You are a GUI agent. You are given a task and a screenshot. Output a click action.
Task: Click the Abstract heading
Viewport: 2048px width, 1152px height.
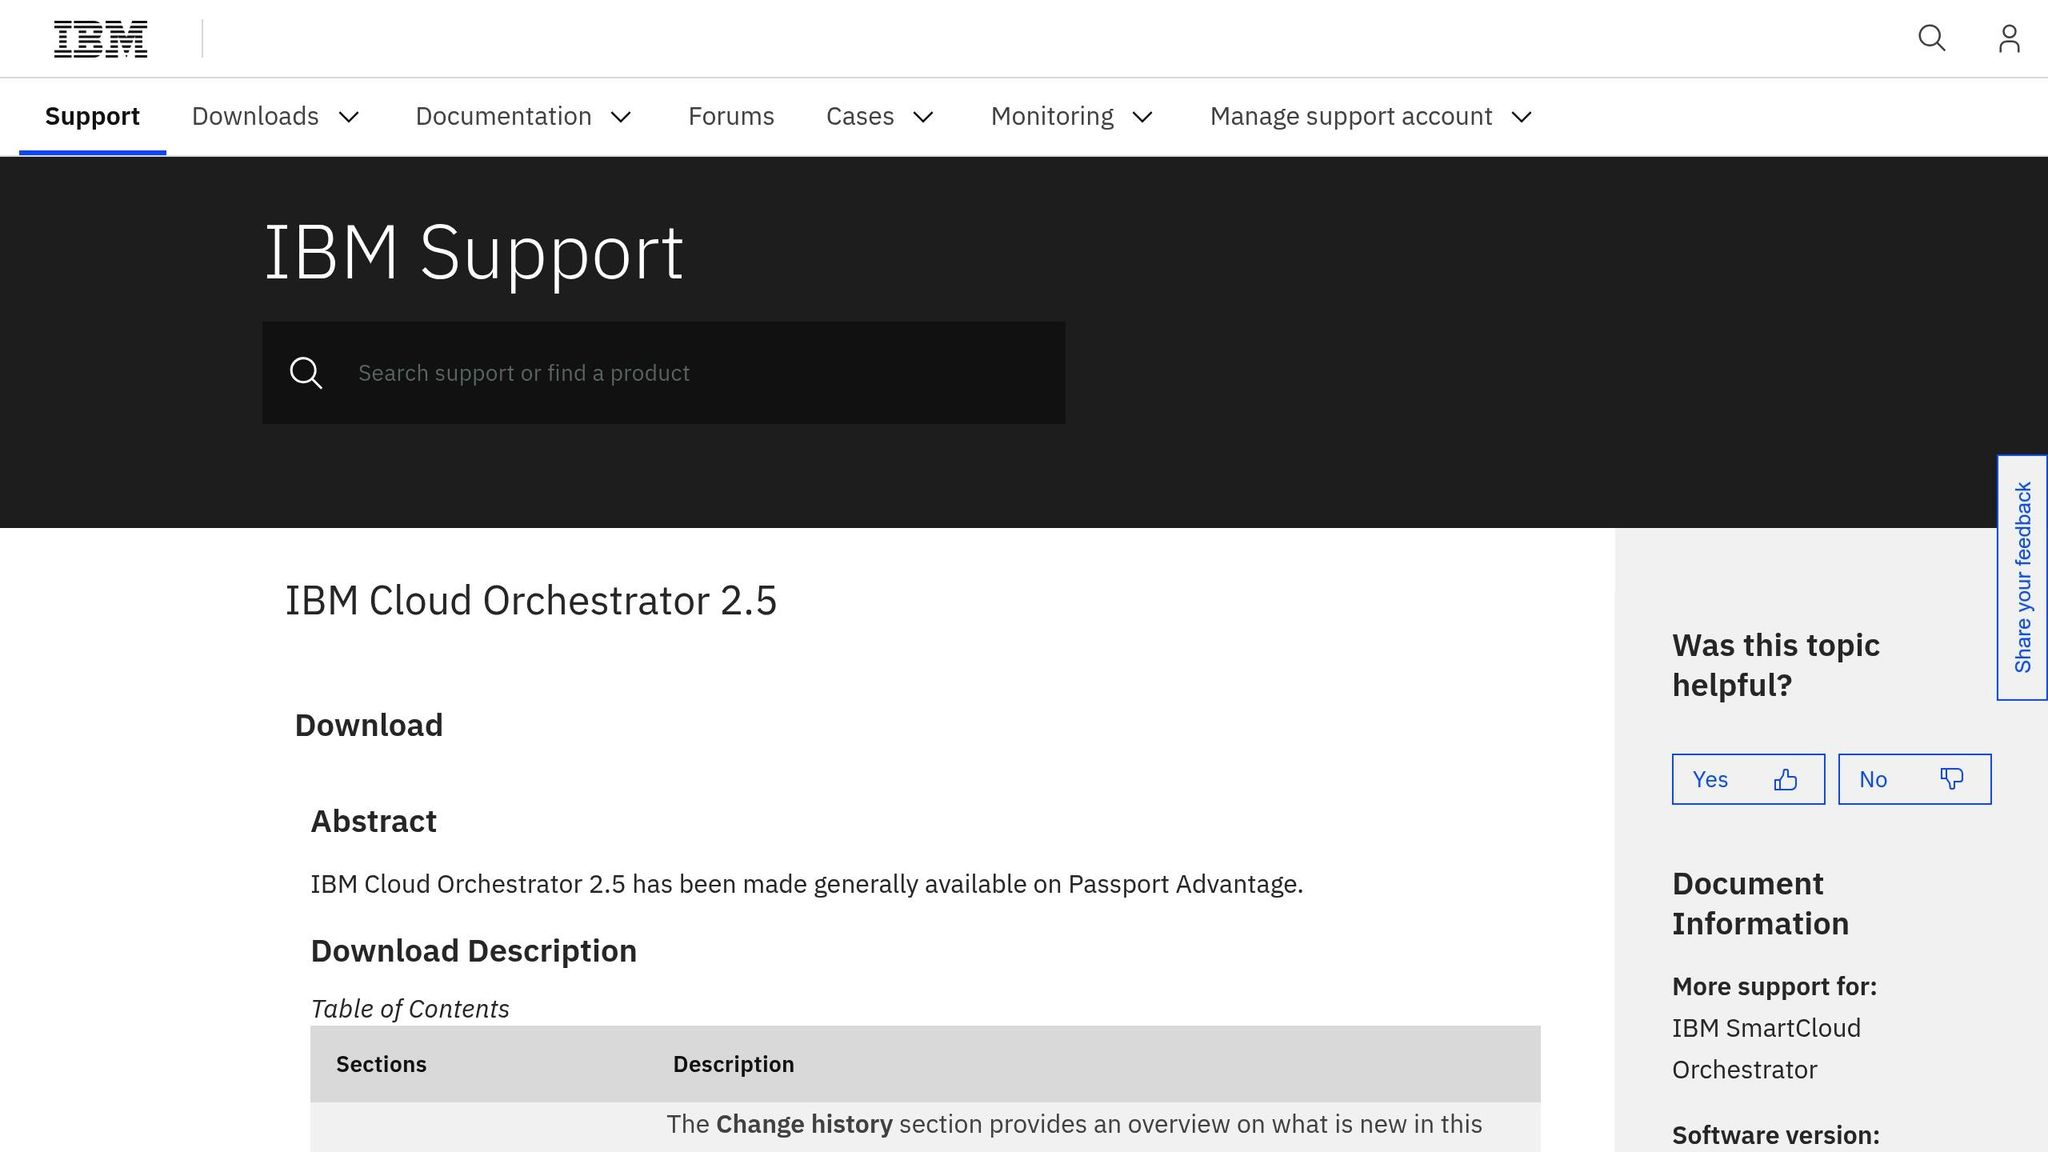374,821
